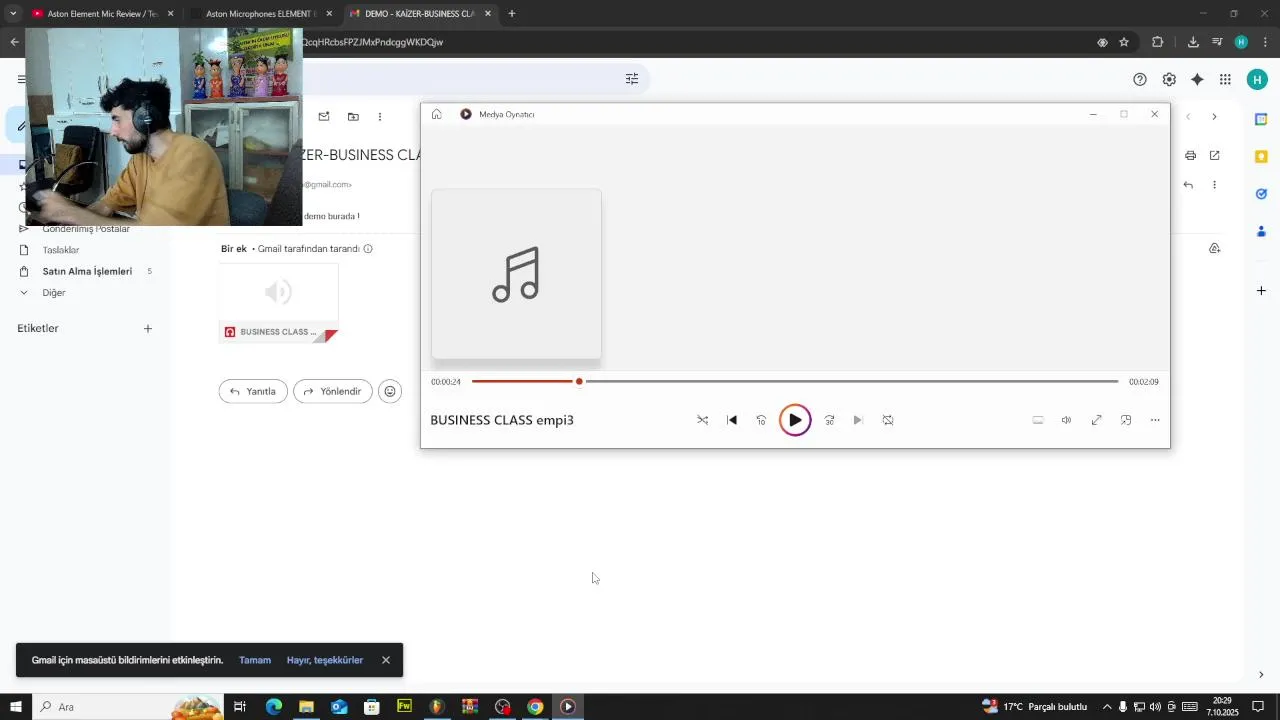The height and width of the screenshot is (720, 1280).
Task: Reply using the arrow icon
Action: coord(1188,185)
